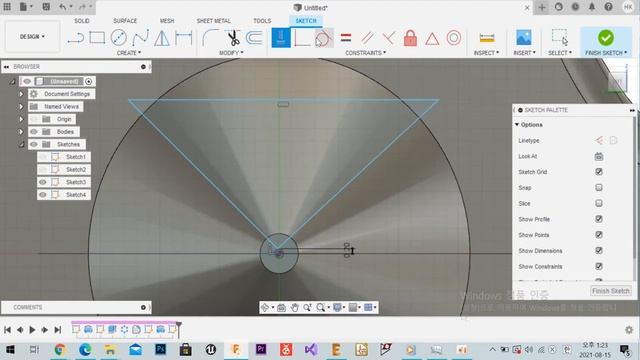Screen dimensions: 640x360
Task: Switch to the SURFACE tab
Action: pyautogui.click(x=125, y=21)
